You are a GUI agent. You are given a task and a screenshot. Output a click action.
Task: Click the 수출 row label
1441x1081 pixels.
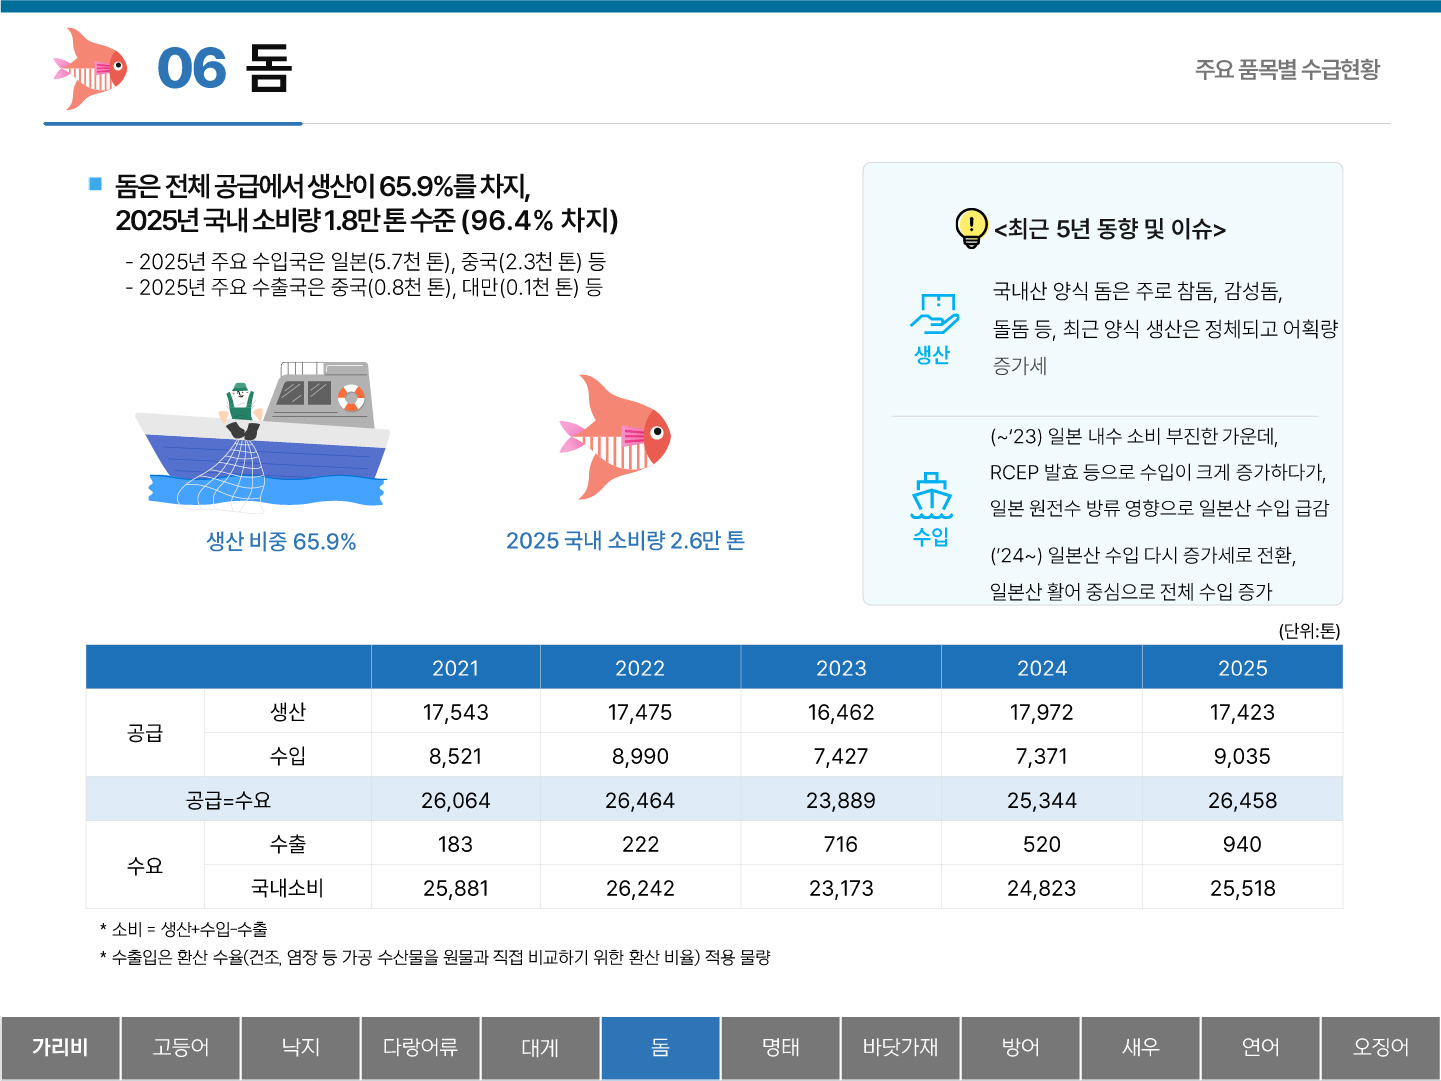click(287, 844)
